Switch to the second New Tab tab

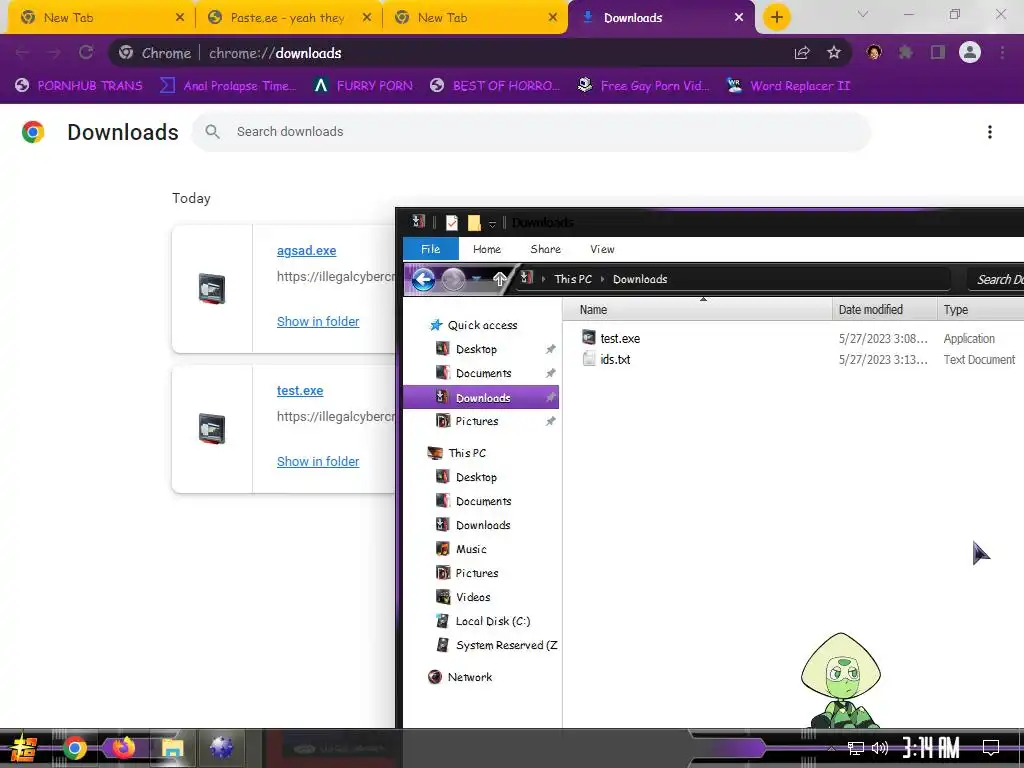click(474, 18)
